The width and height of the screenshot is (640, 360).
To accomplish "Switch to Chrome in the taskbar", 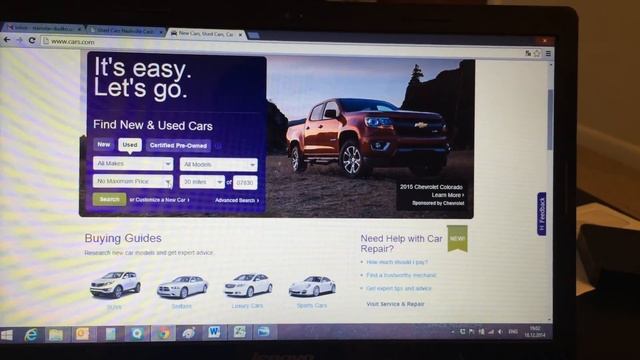I will (x=164, y=333).
